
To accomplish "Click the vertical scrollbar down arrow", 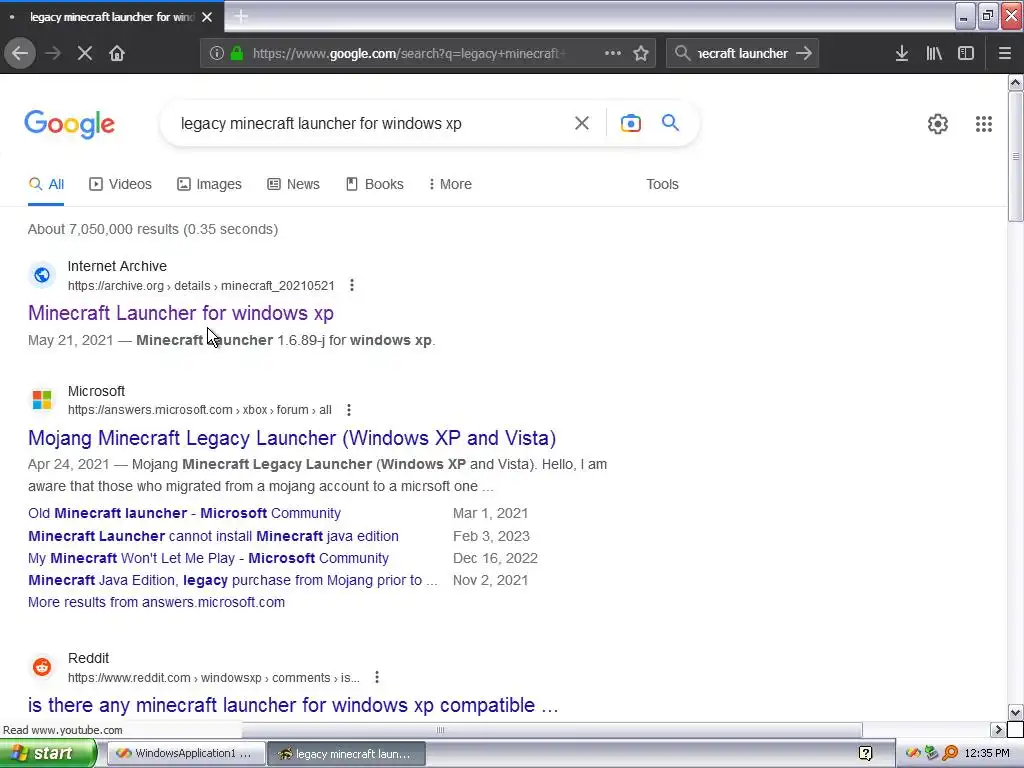I will tap(1016, 712).
